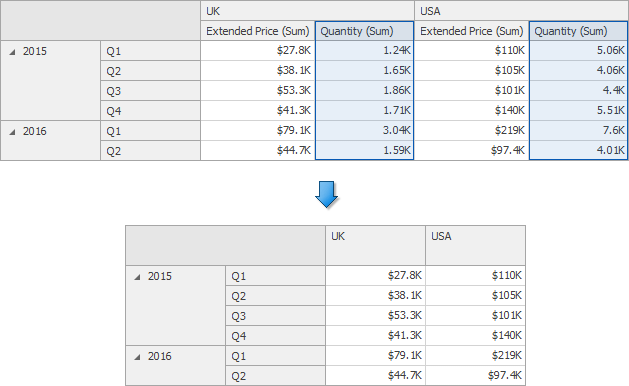Pick the $41.3K cell in the bottom grid
This screenshot has width=629, height=386.
pyautogui.click(x=375, y=336)
